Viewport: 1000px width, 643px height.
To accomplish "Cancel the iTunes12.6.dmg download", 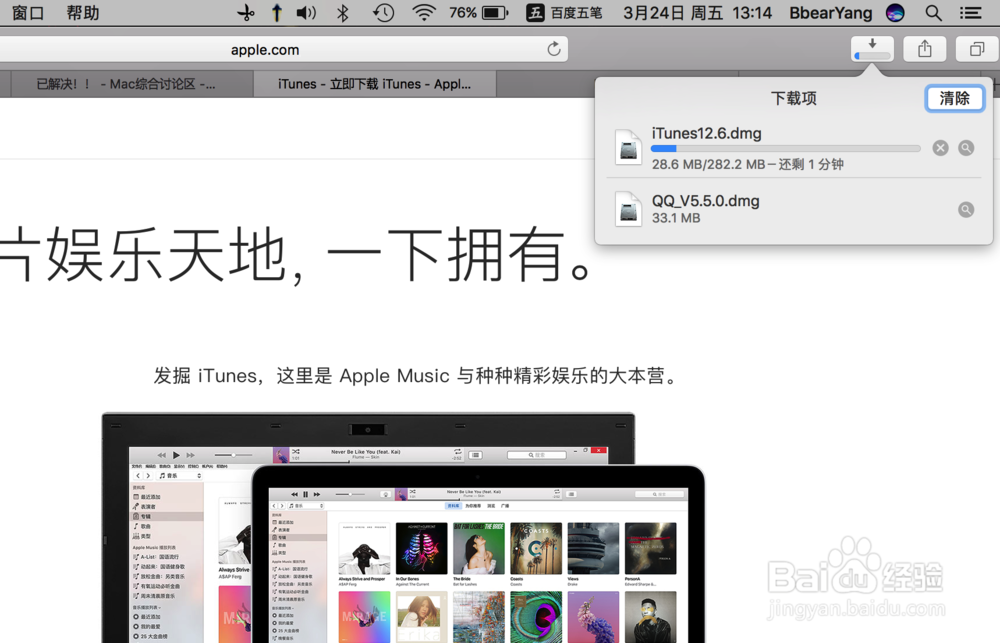I will (x=940, y=148).
